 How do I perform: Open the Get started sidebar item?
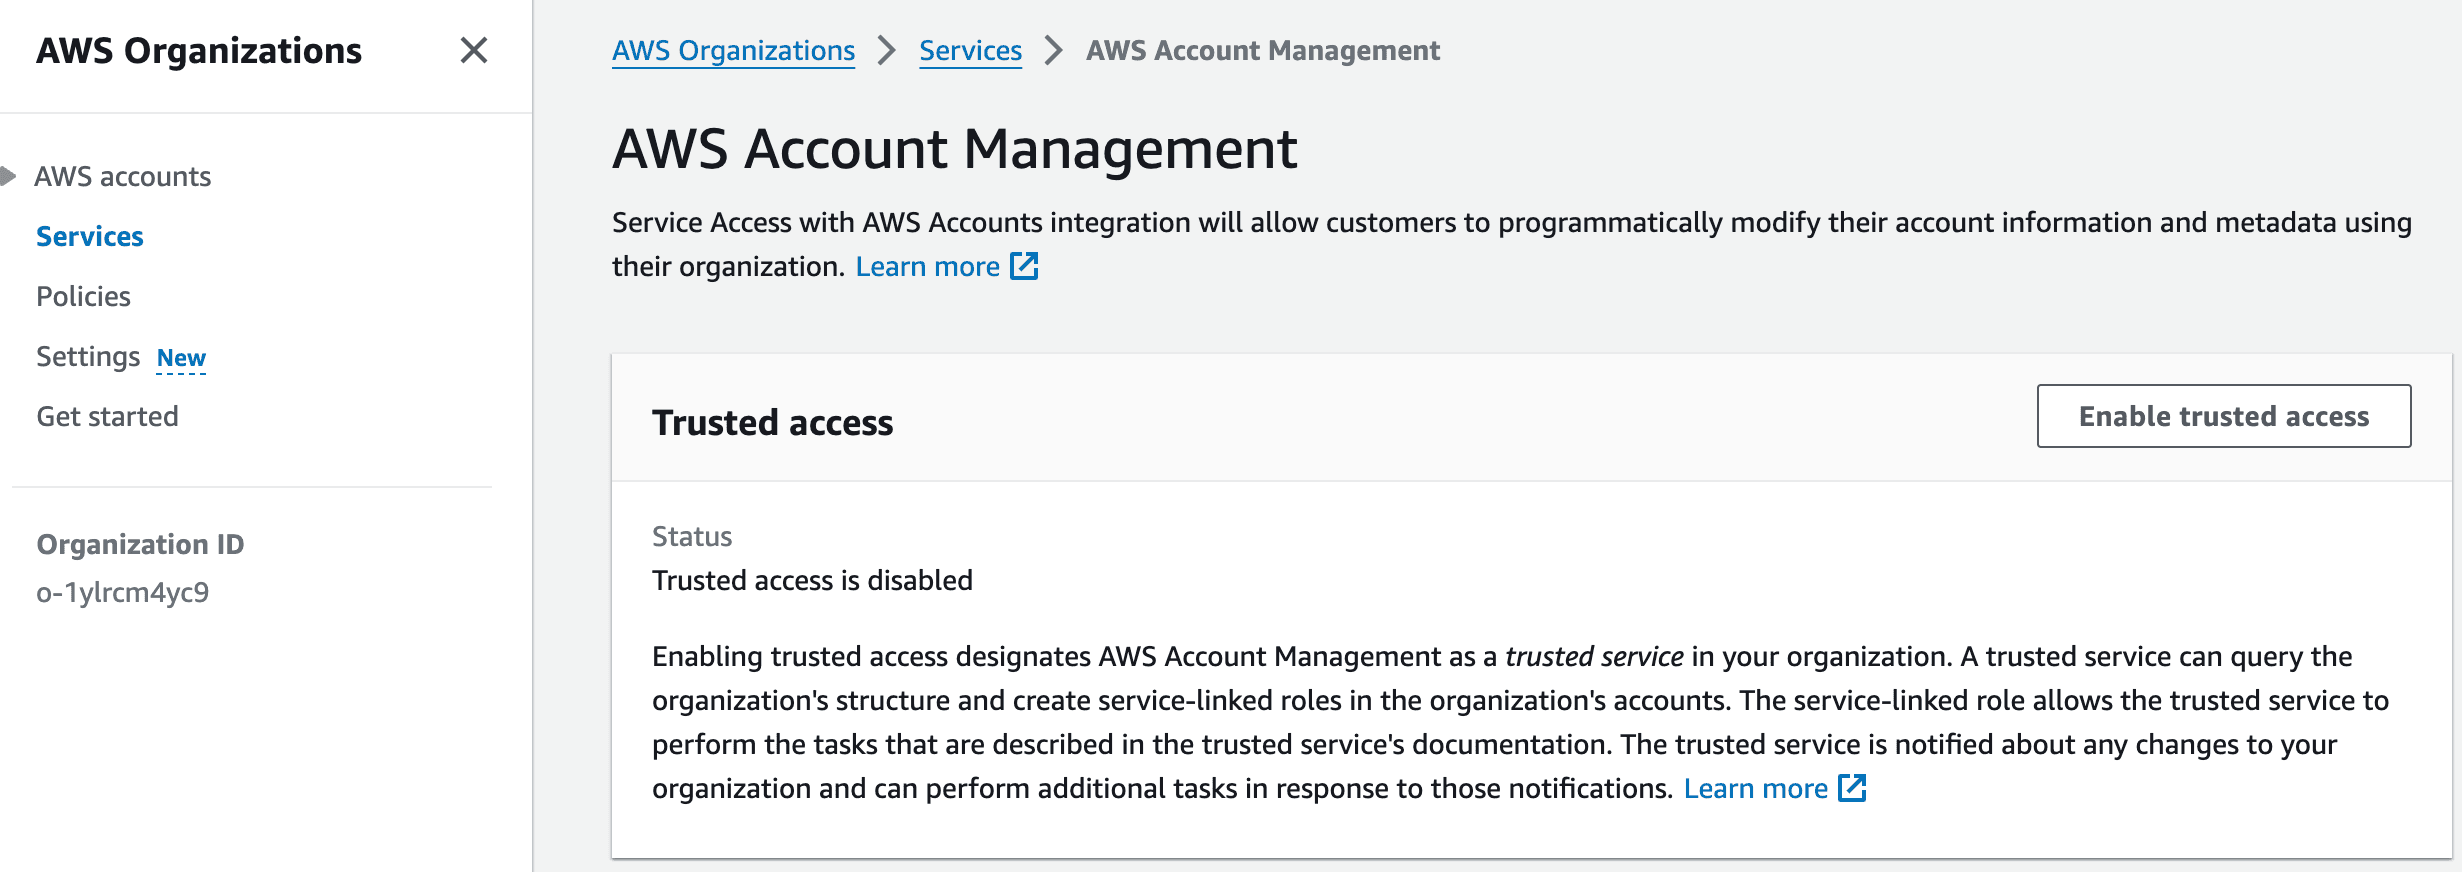tap(107, 416)
